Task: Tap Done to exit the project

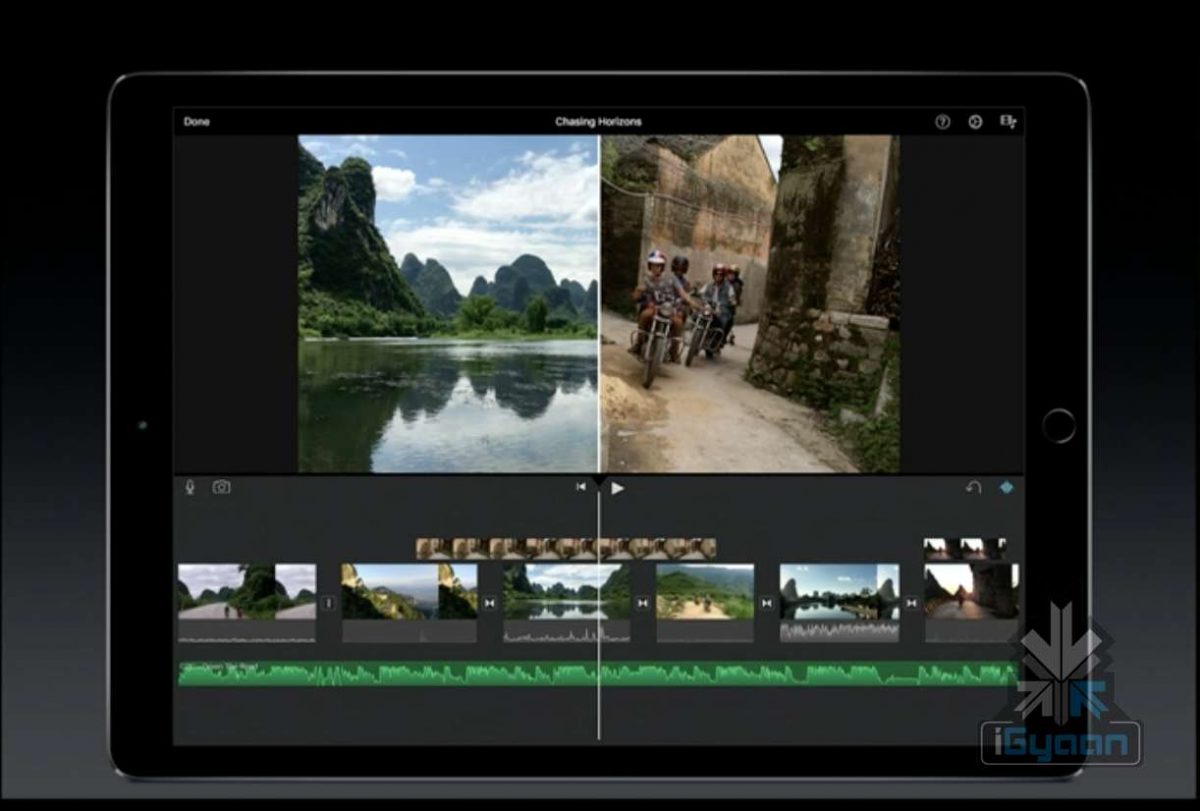Action: (197, 122)
